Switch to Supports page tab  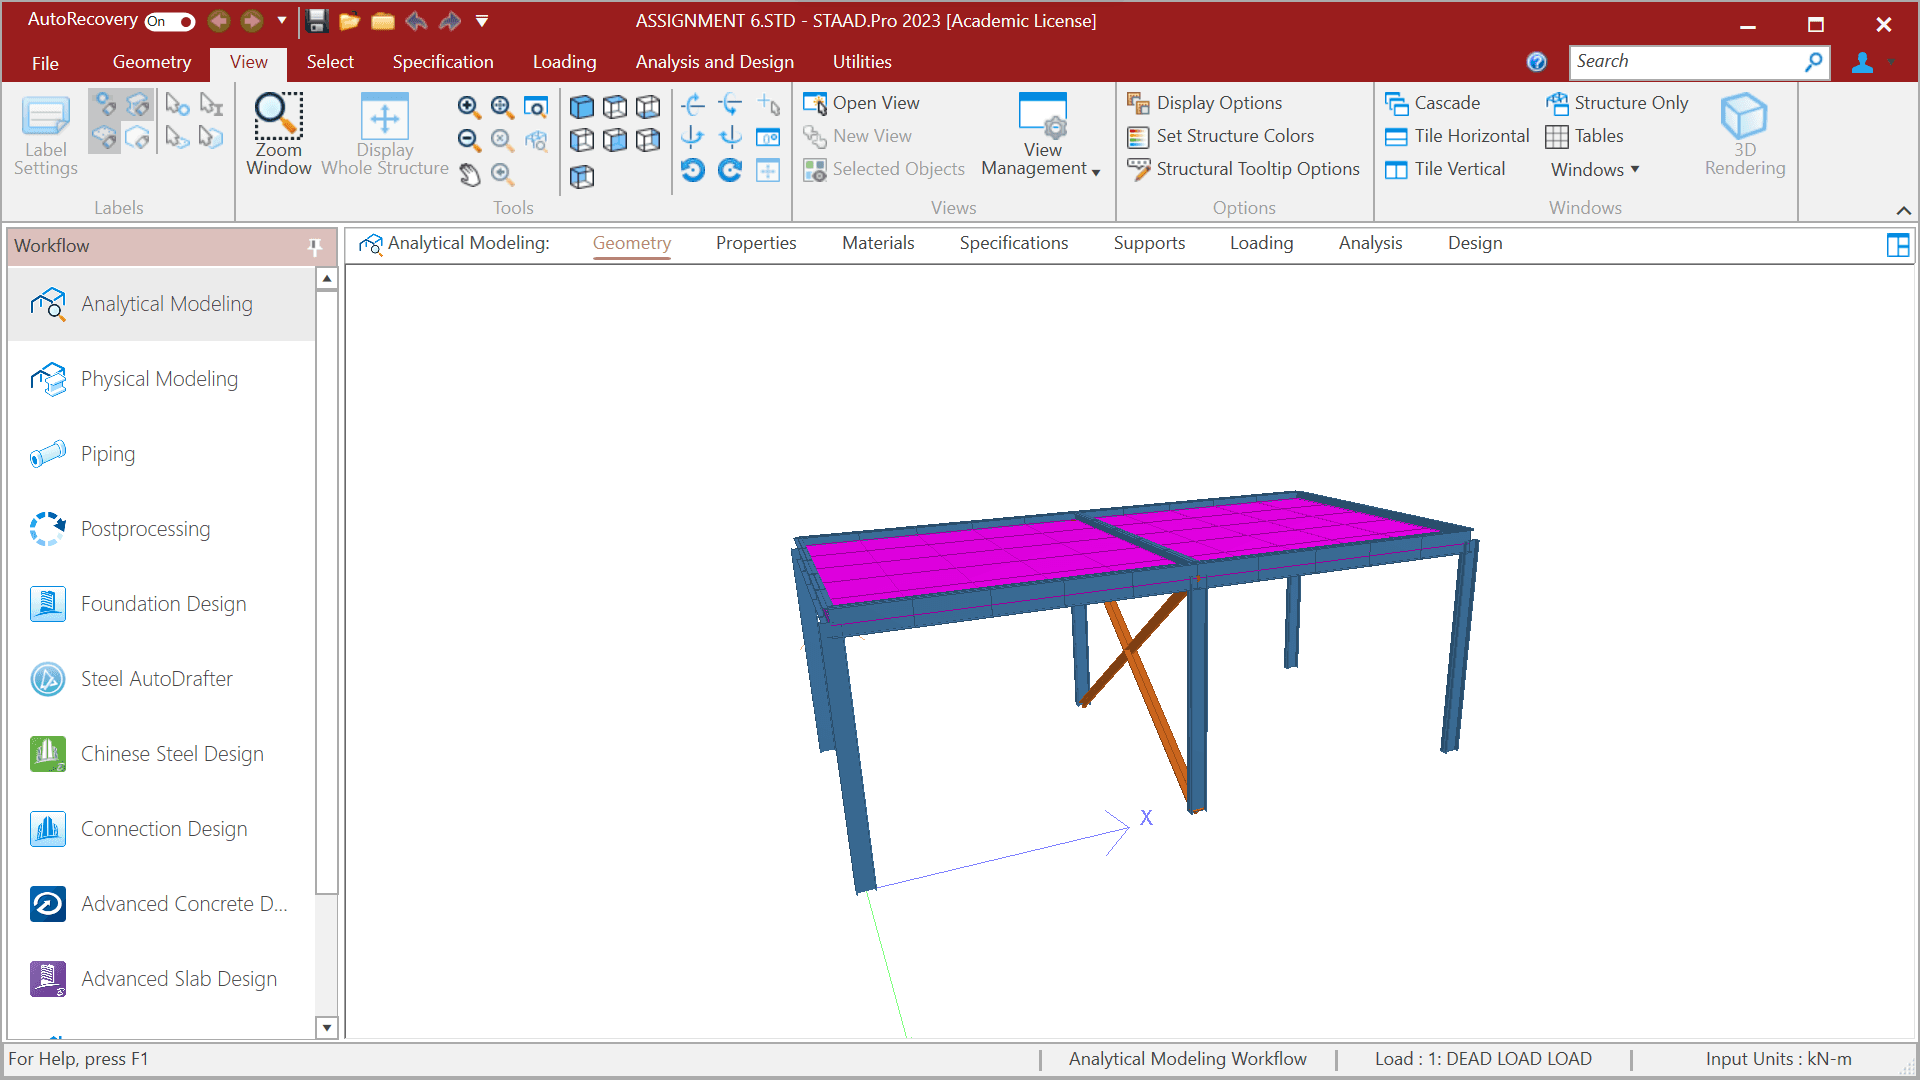tap(1149, 243)
